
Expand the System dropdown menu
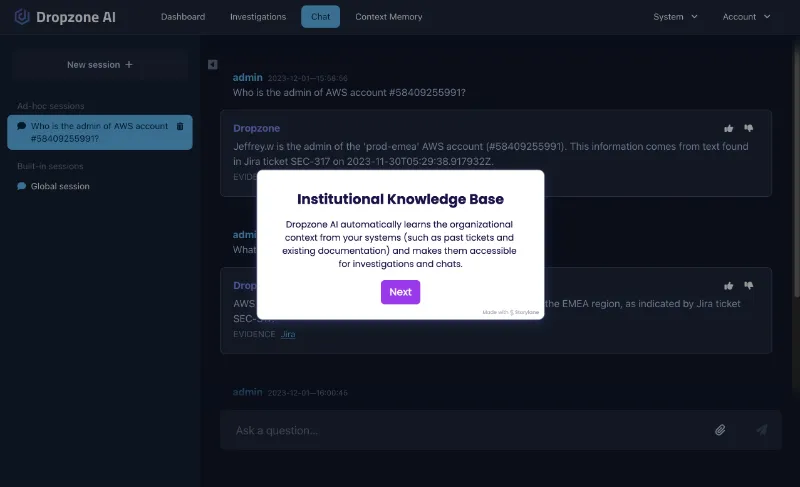(675, 17)
